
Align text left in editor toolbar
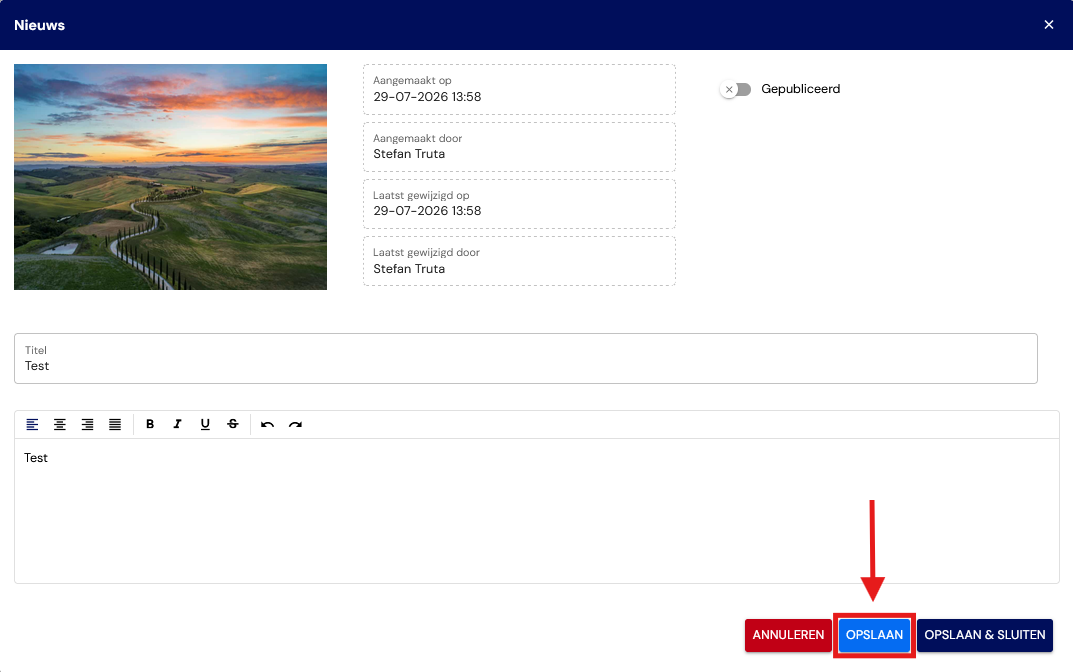32,424
